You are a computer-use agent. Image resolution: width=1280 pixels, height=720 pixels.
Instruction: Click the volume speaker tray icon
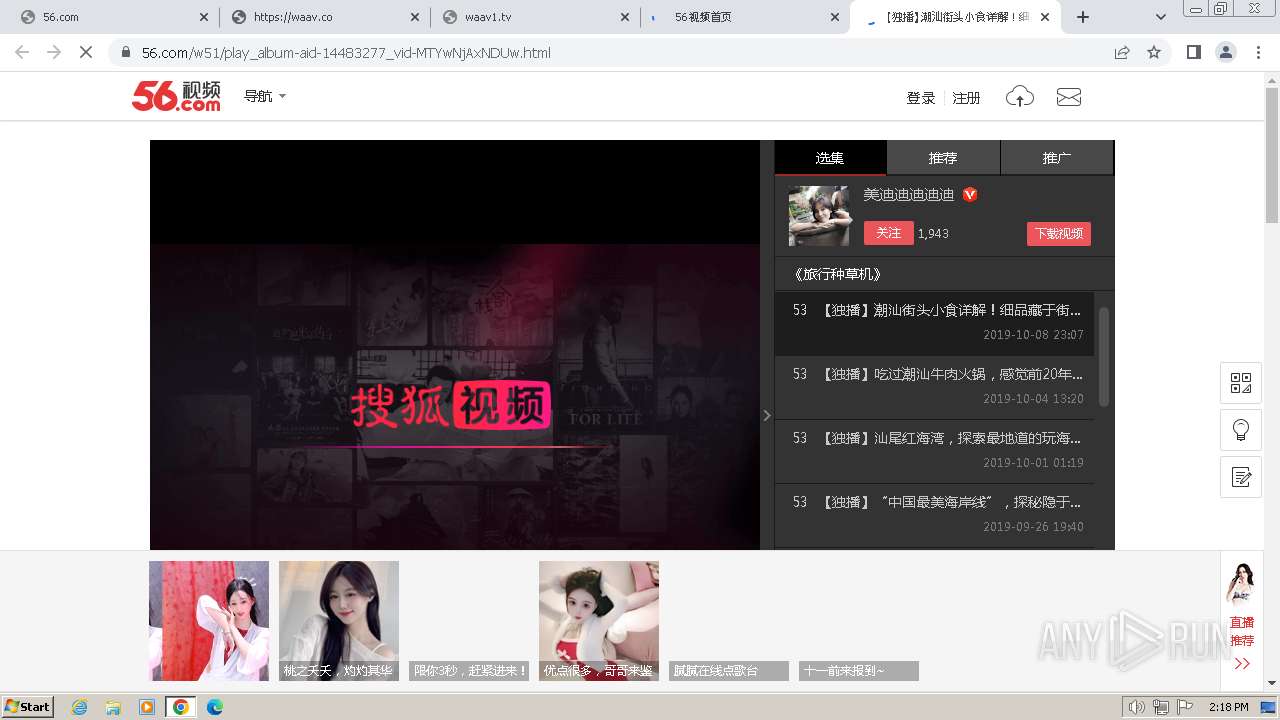1137,707
